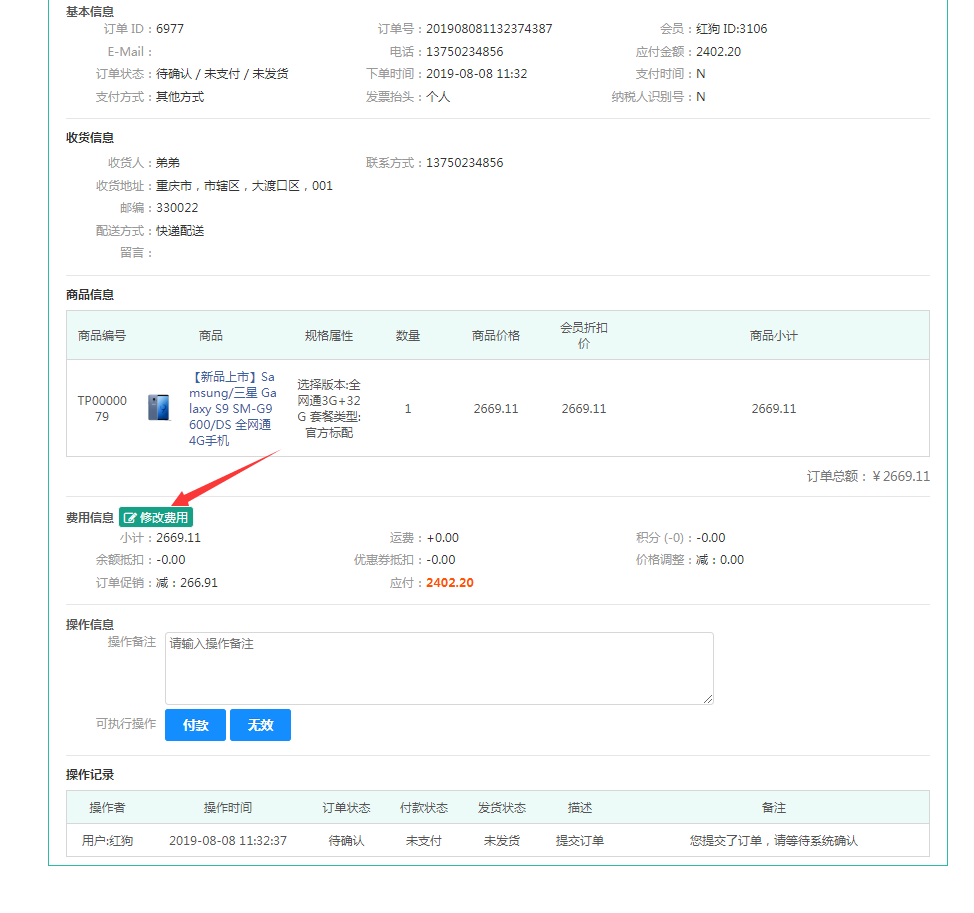Select the order number 201908081132374387
Screen dimensions: 974x913
point(489,29)
